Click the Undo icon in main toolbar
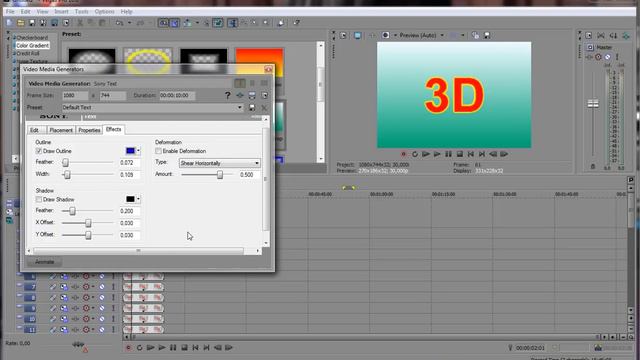 pos(119,23)
